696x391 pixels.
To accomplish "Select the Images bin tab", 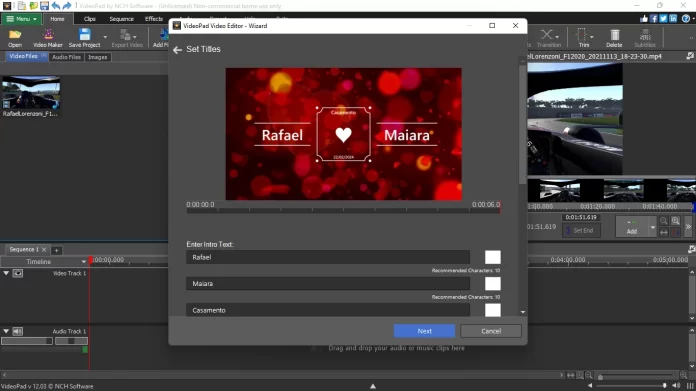I will (x=98, y=57).
